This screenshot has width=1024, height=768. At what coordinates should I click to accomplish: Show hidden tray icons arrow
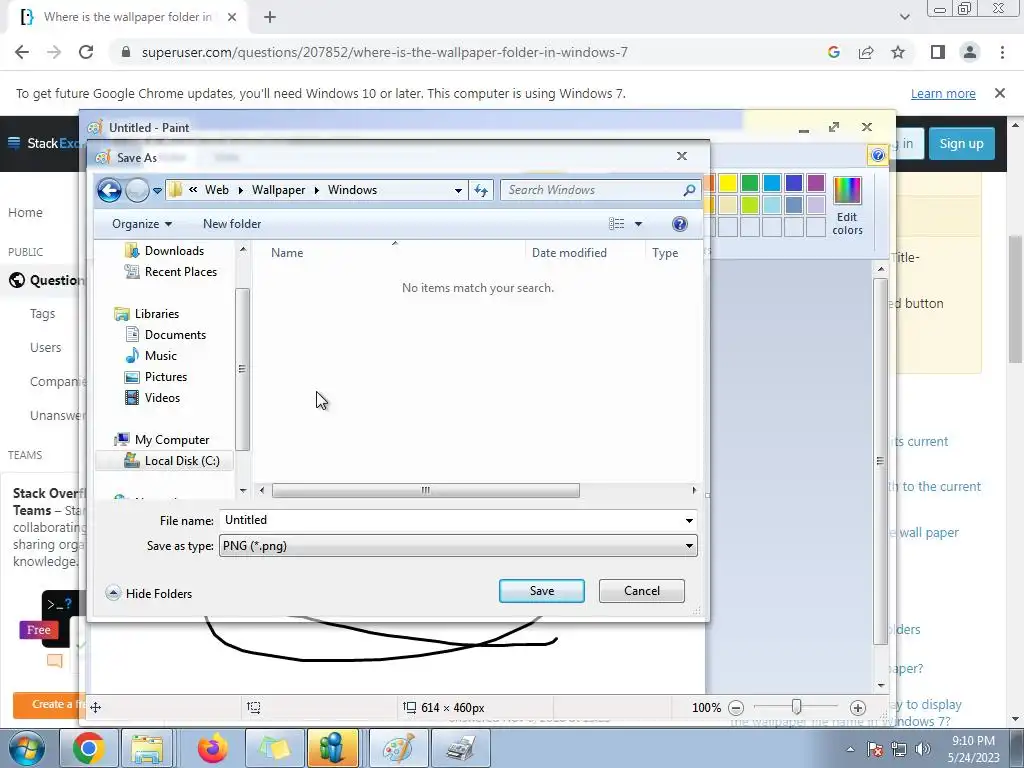tap(850, 749)
